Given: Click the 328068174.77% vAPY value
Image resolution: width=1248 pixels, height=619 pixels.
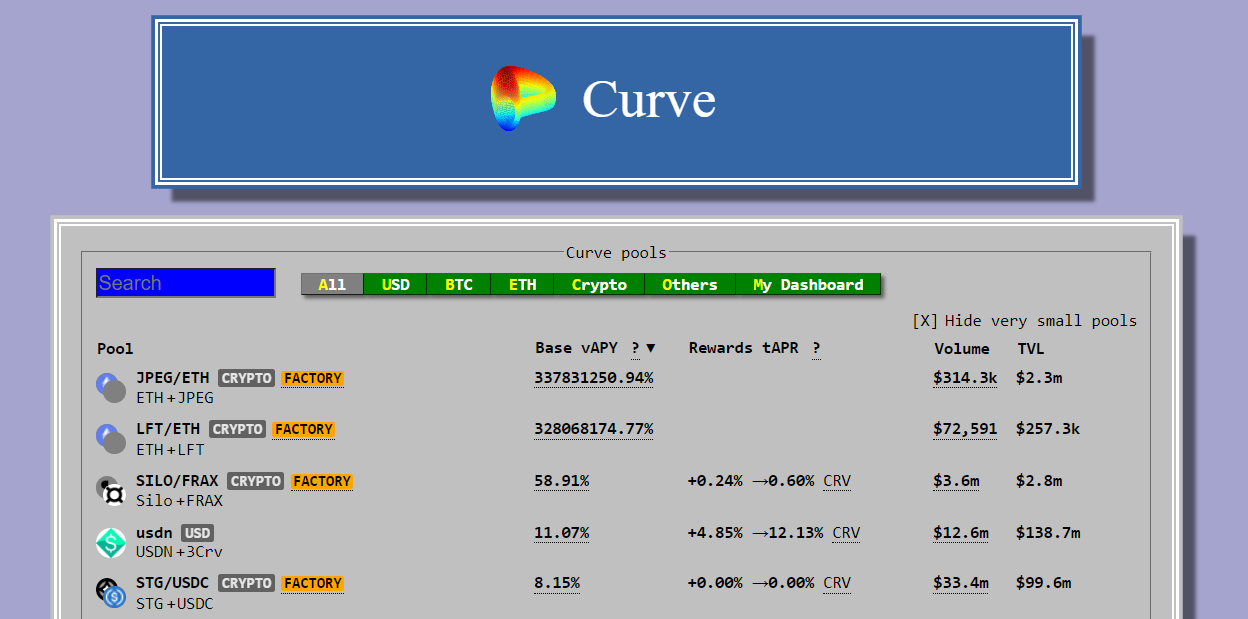Looking at the screenshot, I should click(x=594, y=429).
